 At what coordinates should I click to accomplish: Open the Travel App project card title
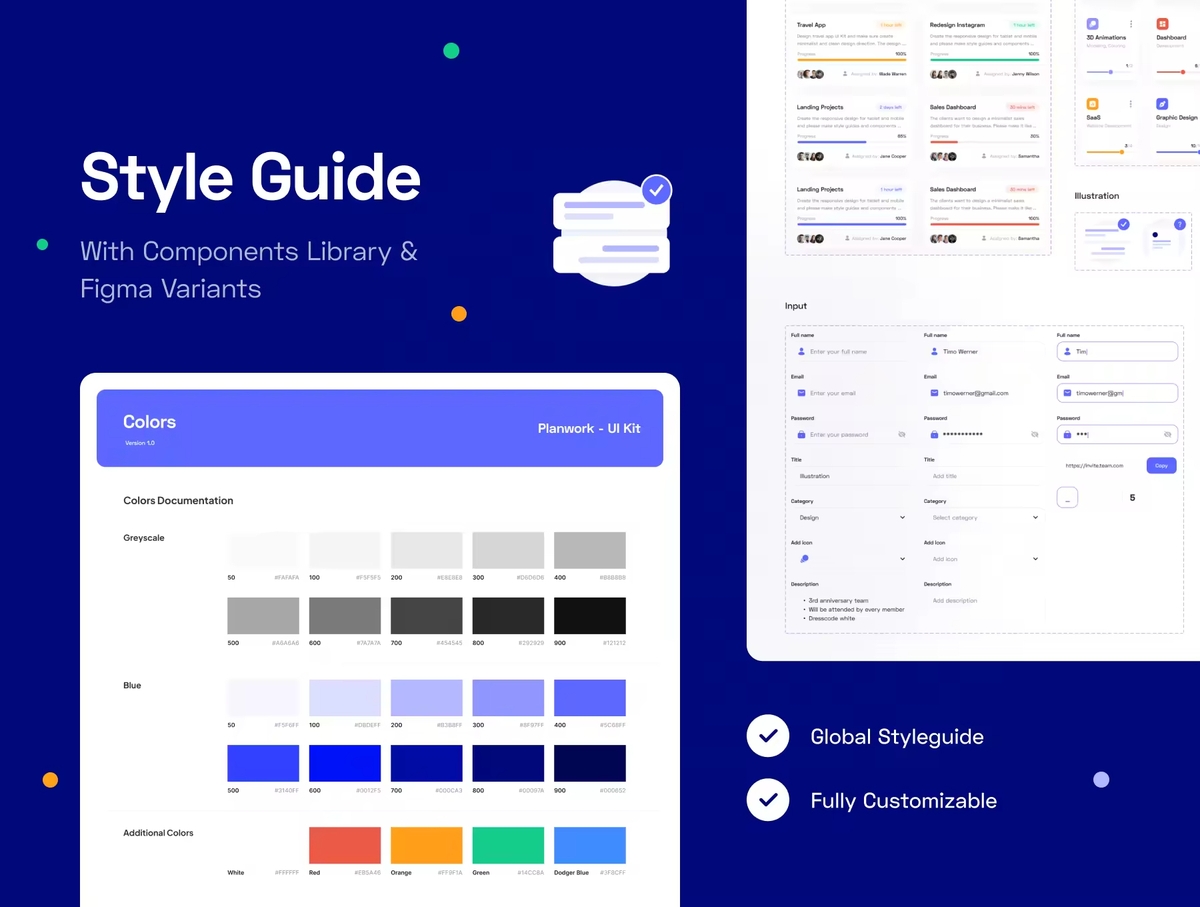coord(812,25)
